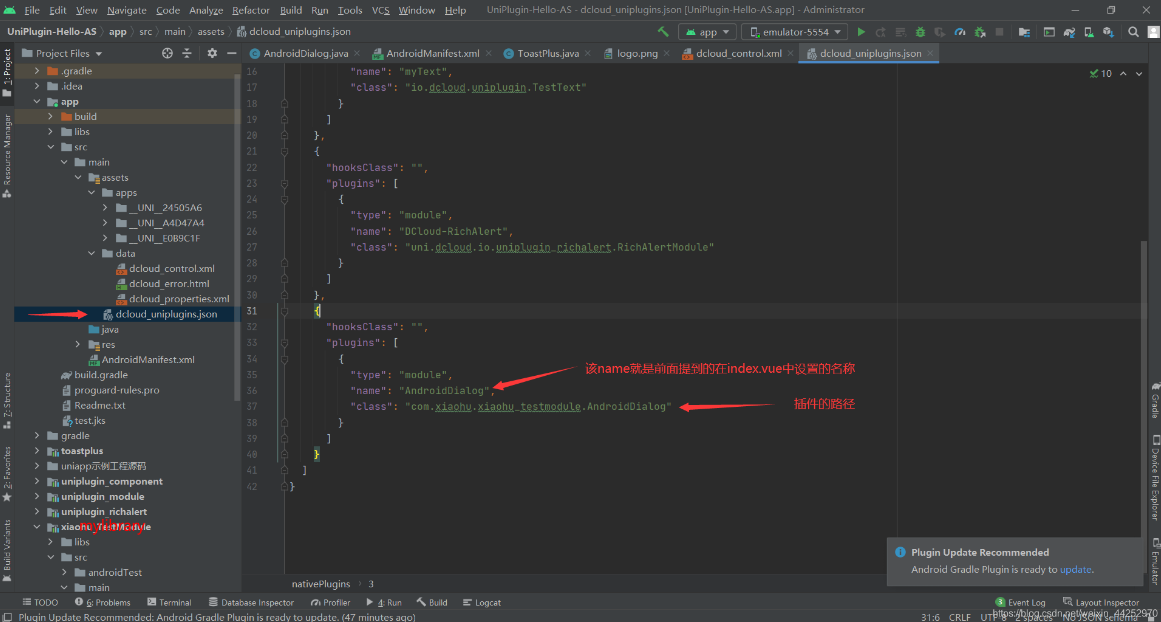The image size is (1161, 622).
Task: Open the AVD Manager icon
Action: click(x=1089, y=32)
